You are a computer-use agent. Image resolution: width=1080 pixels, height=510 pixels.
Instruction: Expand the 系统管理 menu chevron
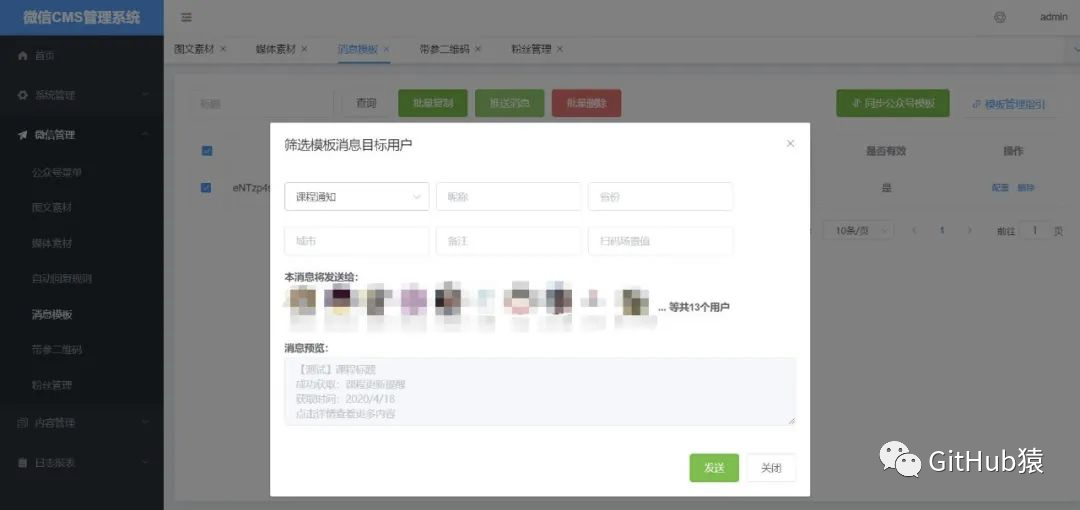click(145, 95)
